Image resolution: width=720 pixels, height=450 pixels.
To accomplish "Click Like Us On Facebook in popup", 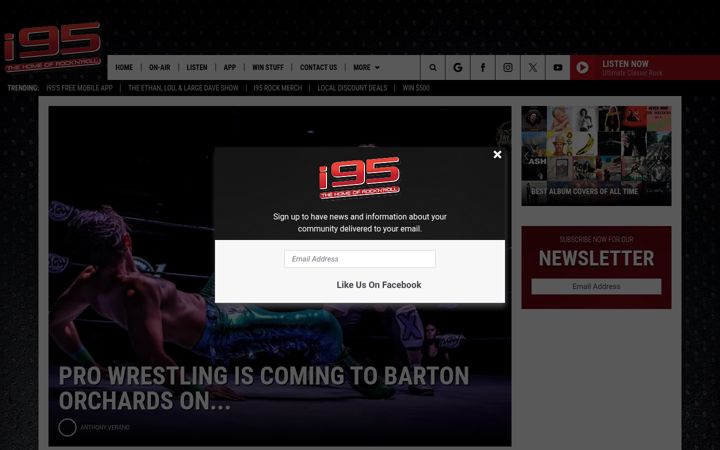I will pos(378,285).
